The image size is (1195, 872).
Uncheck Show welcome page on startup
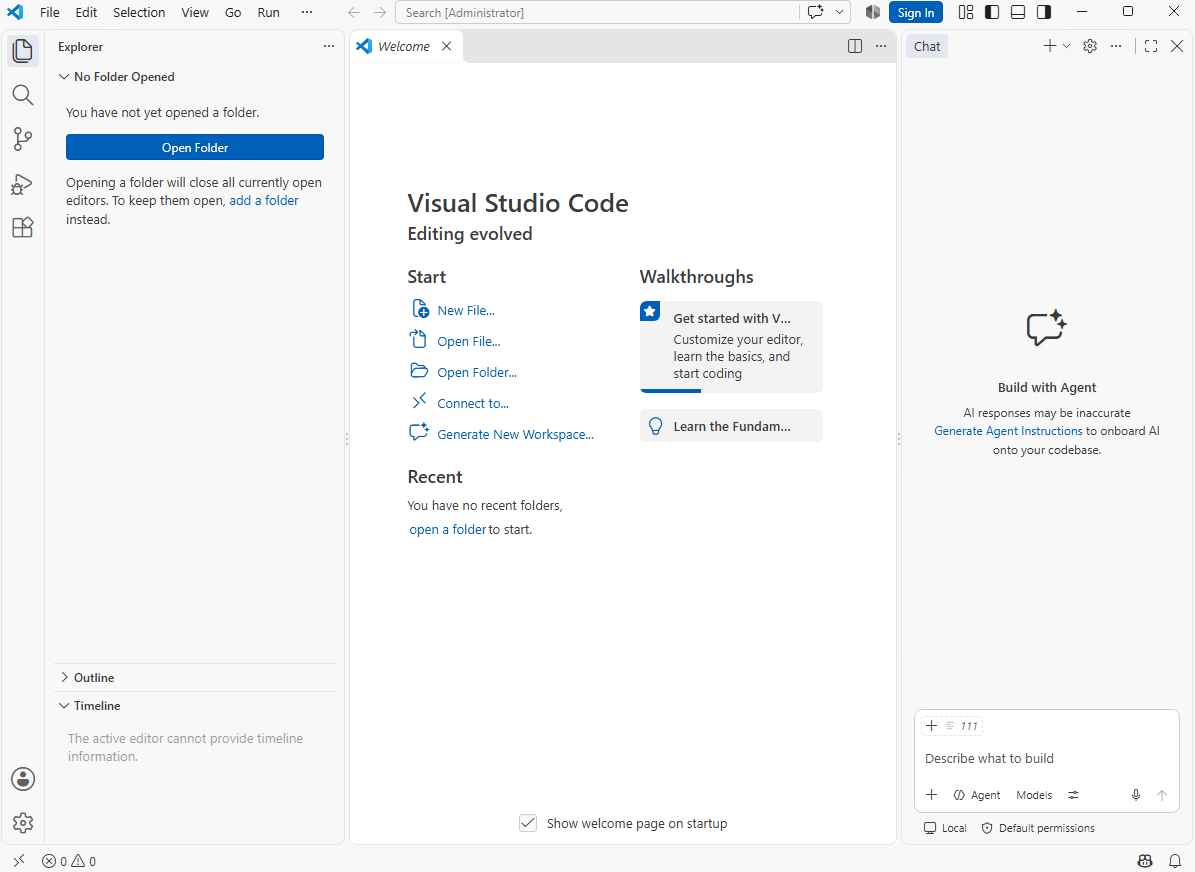click(x=527, y=823)
